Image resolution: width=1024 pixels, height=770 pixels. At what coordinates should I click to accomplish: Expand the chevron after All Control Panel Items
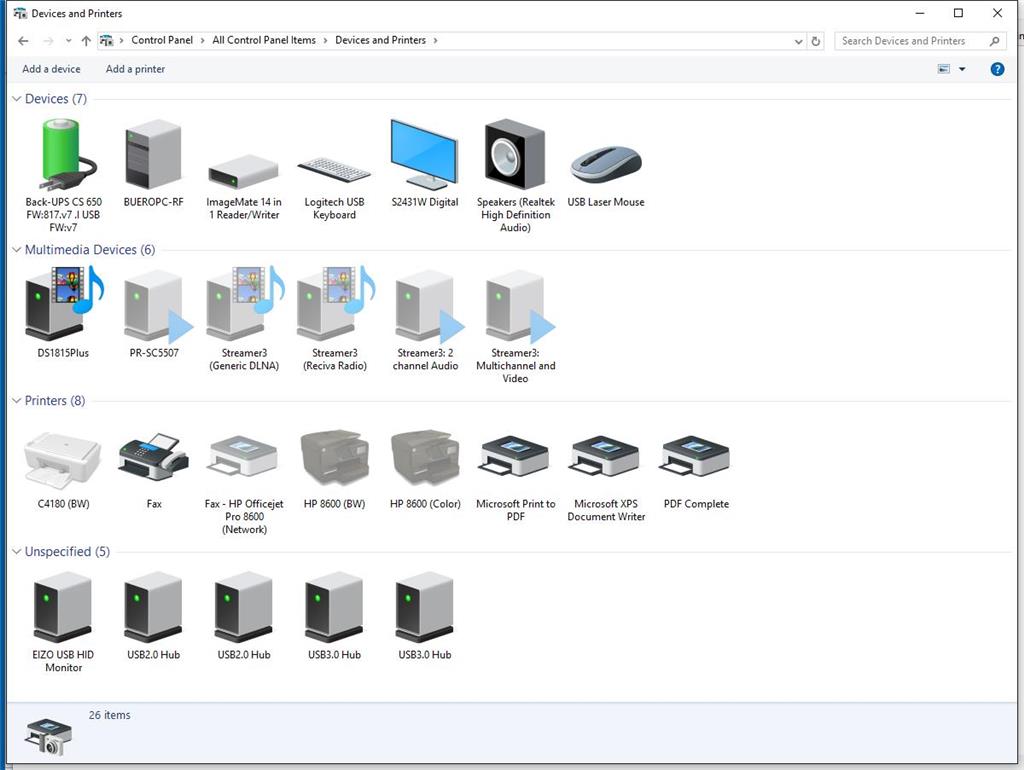[325, 40]
